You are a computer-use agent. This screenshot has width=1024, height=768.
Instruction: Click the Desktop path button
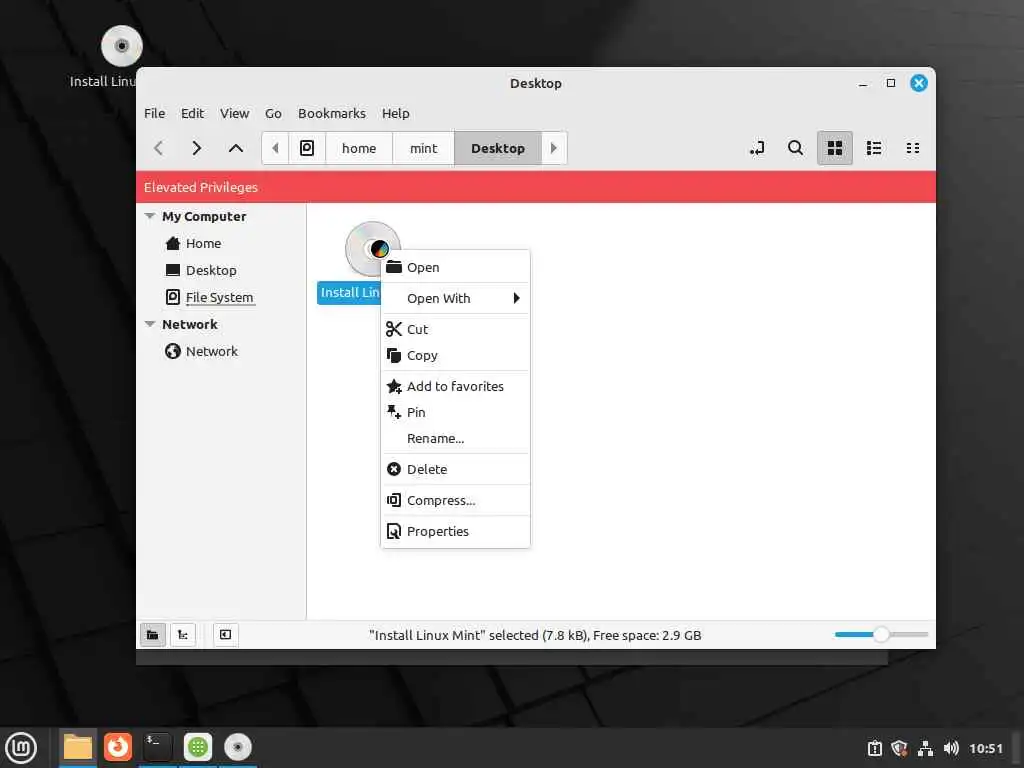click(498, 148)
